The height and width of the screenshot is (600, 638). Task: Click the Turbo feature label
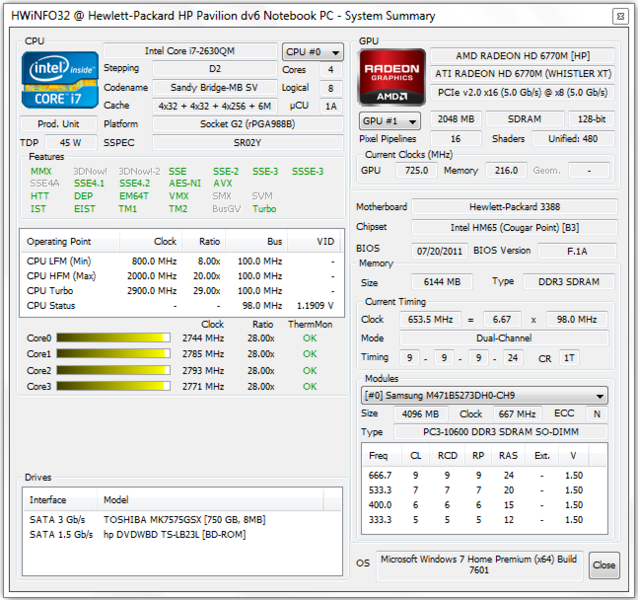[264, 209]
